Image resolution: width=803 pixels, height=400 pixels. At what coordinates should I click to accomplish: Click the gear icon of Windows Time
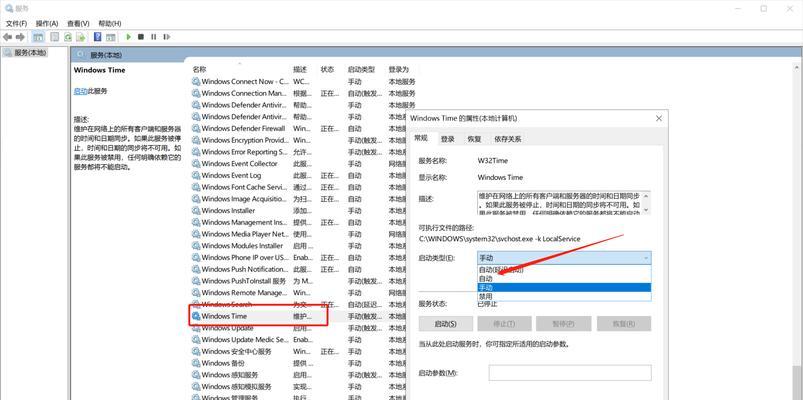(196, 316)
